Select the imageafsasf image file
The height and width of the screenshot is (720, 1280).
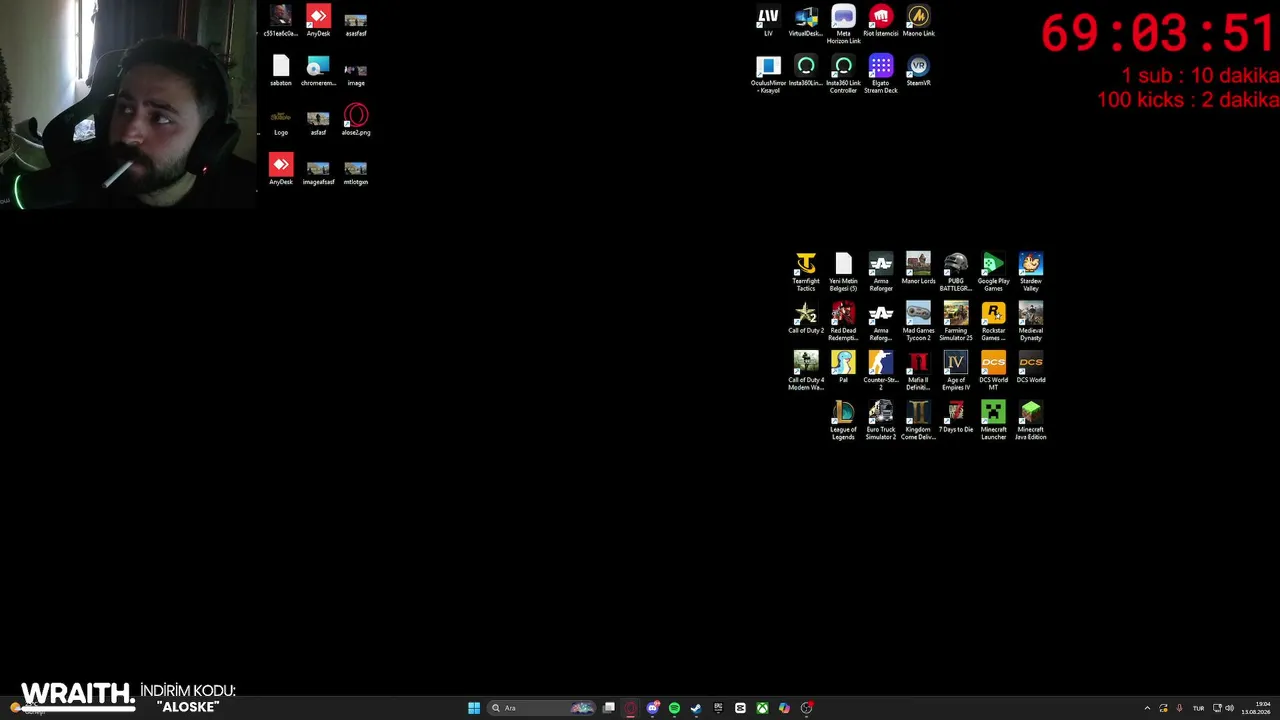pos(318,173)
